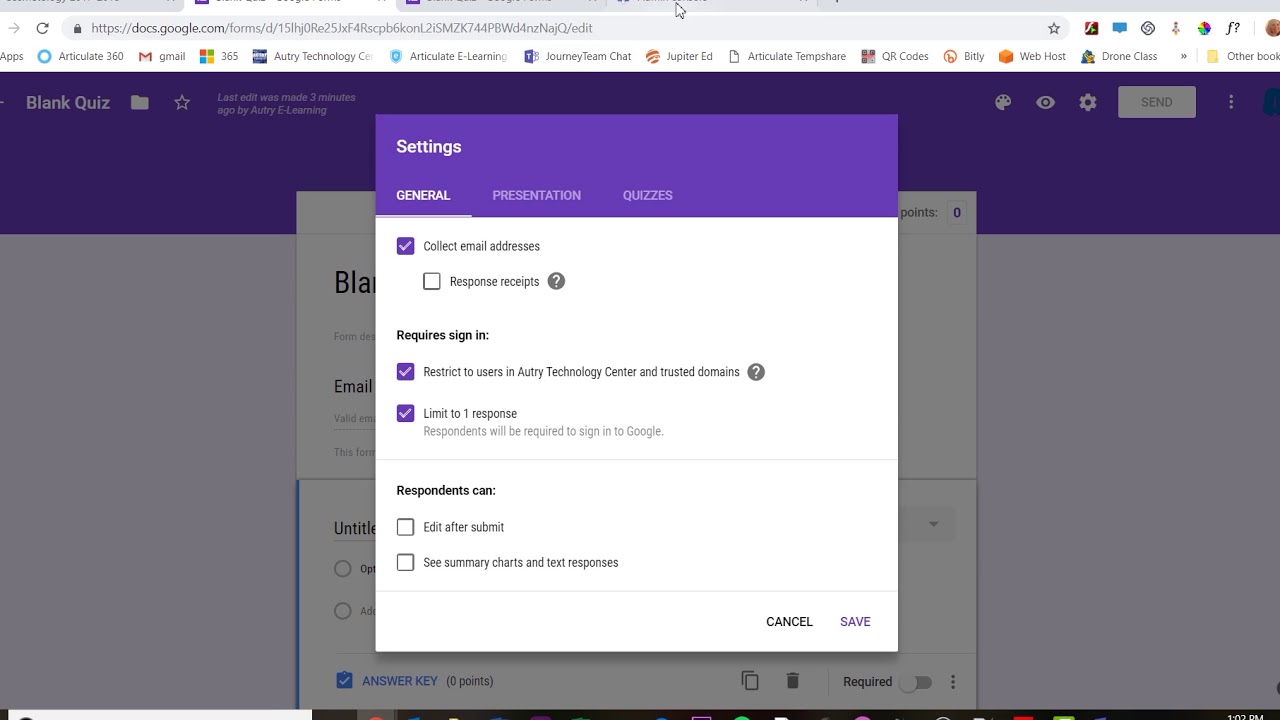Click the Answer Key link
This screenshot has height=720, width=1280.
[x=399, y=681]
